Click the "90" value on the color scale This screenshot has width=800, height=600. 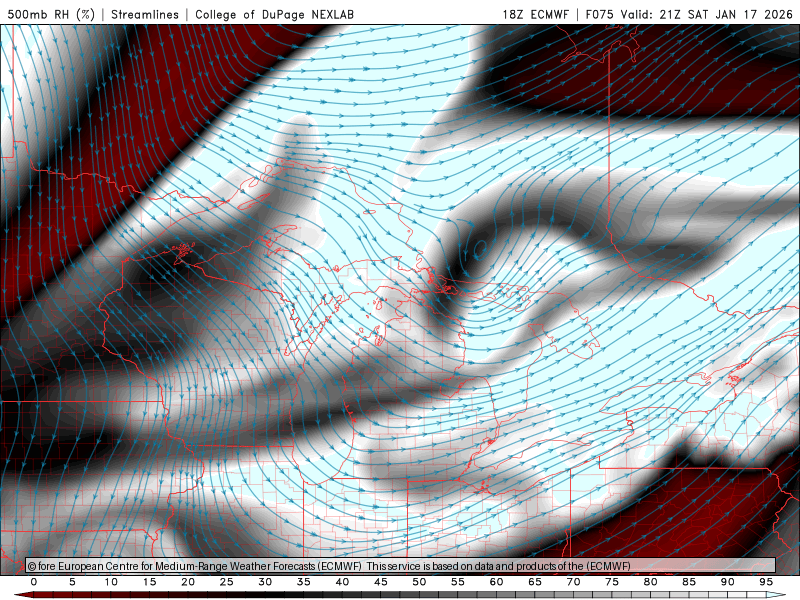(728, 582)
